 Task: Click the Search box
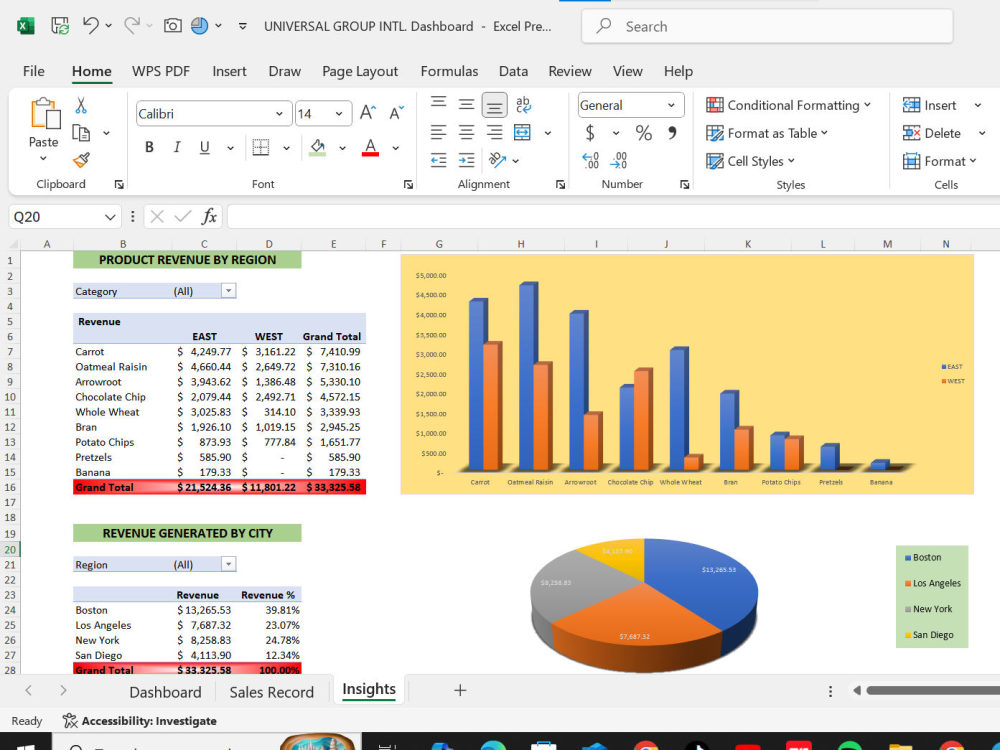(x=767, y=26)
